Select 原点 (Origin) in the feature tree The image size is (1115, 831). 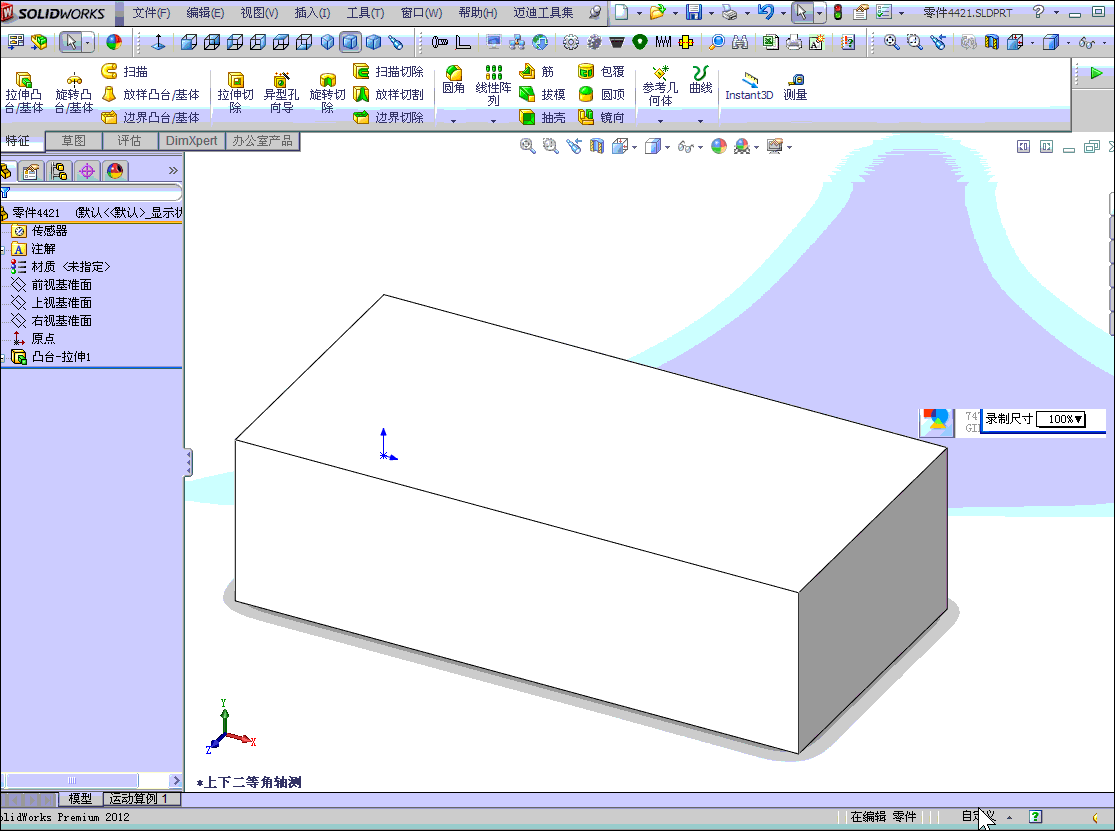pyautogui.click(x=34, y=339)
